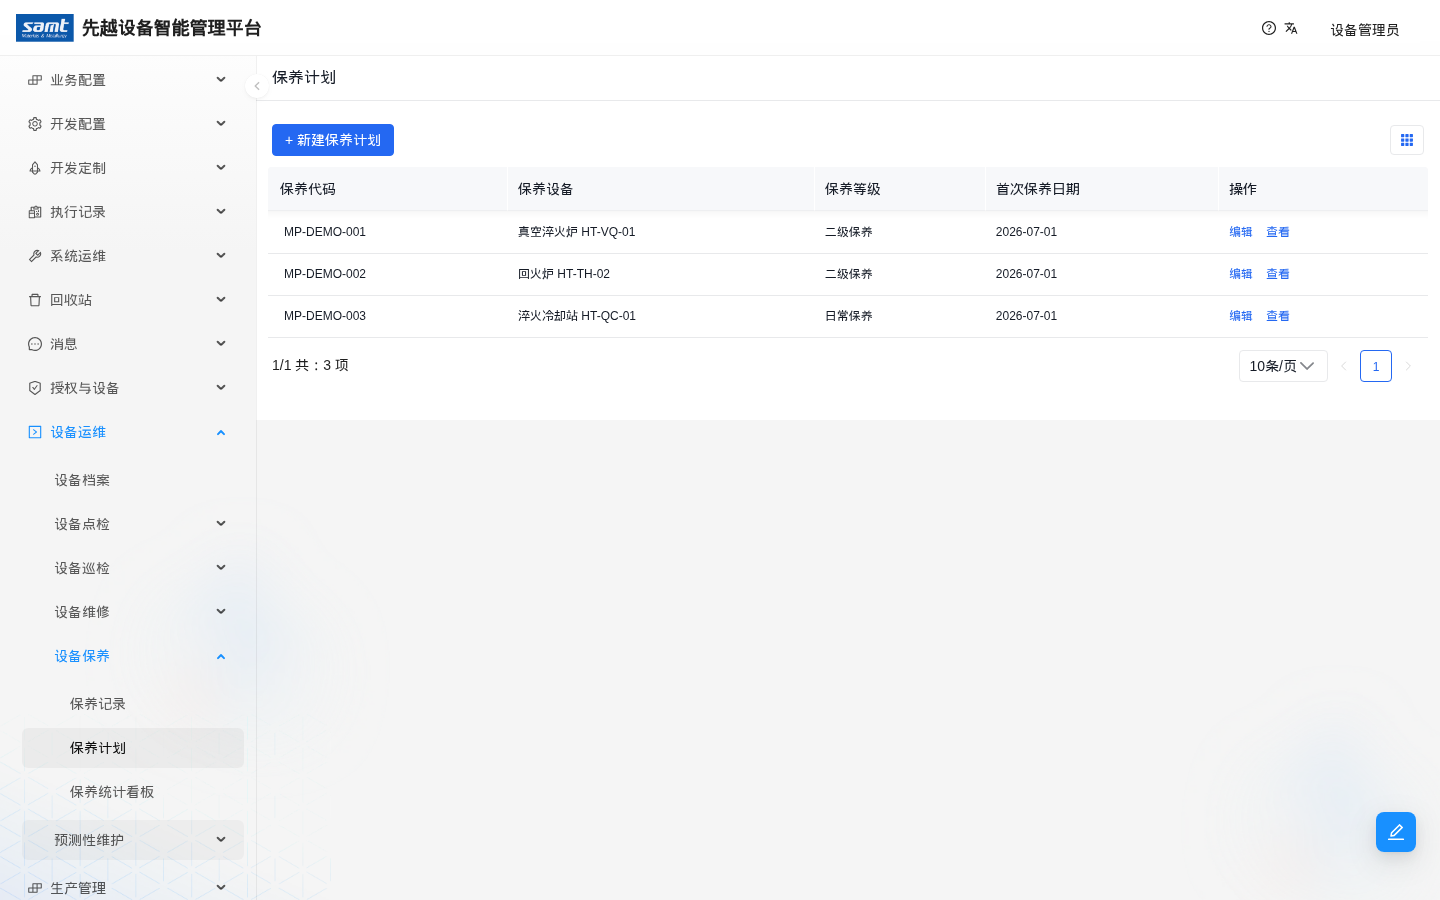The image size is (1440, 900).
Task: Open the 10条/页 page size dropdown
Action: pos(1283,366)
